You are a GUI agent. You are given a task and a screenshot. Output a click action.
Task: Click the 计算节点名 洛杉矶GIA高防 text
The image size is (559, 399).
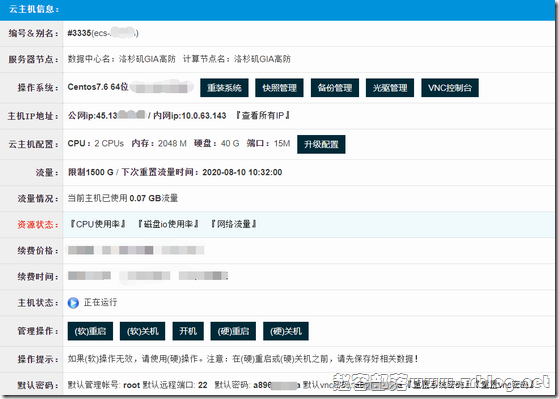click(x=237, y=59)
